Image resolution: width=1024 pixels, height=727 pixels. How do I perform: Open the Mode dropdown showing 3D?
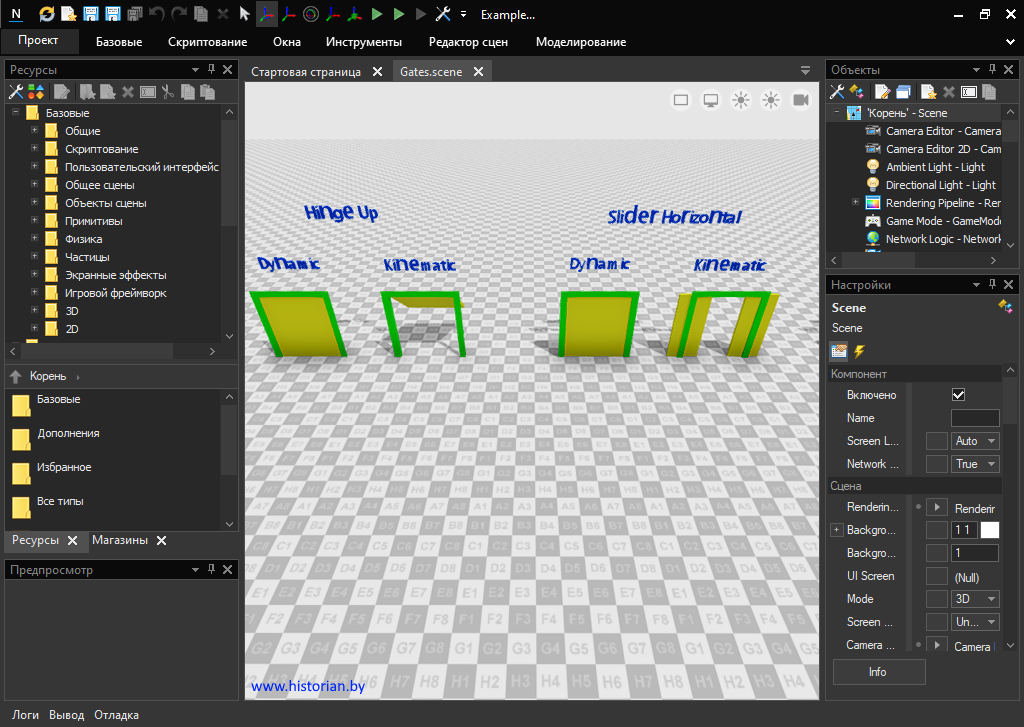tap(975, 599)
